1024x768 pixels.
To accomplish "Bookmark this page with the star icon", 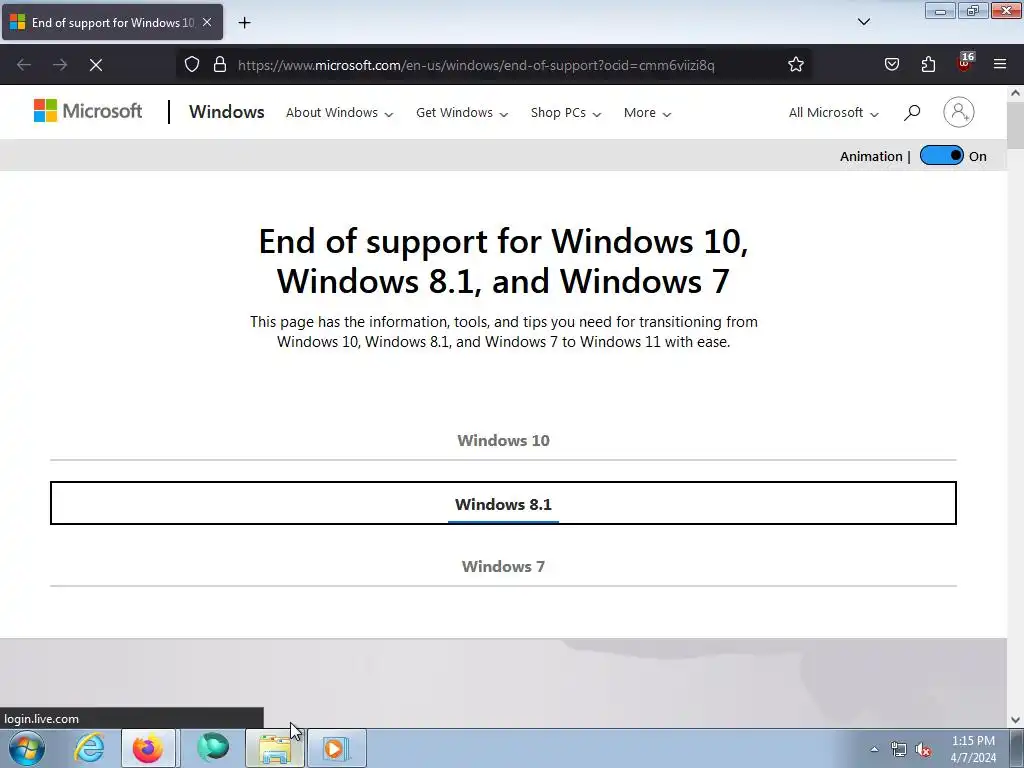I will click(795, 65).
